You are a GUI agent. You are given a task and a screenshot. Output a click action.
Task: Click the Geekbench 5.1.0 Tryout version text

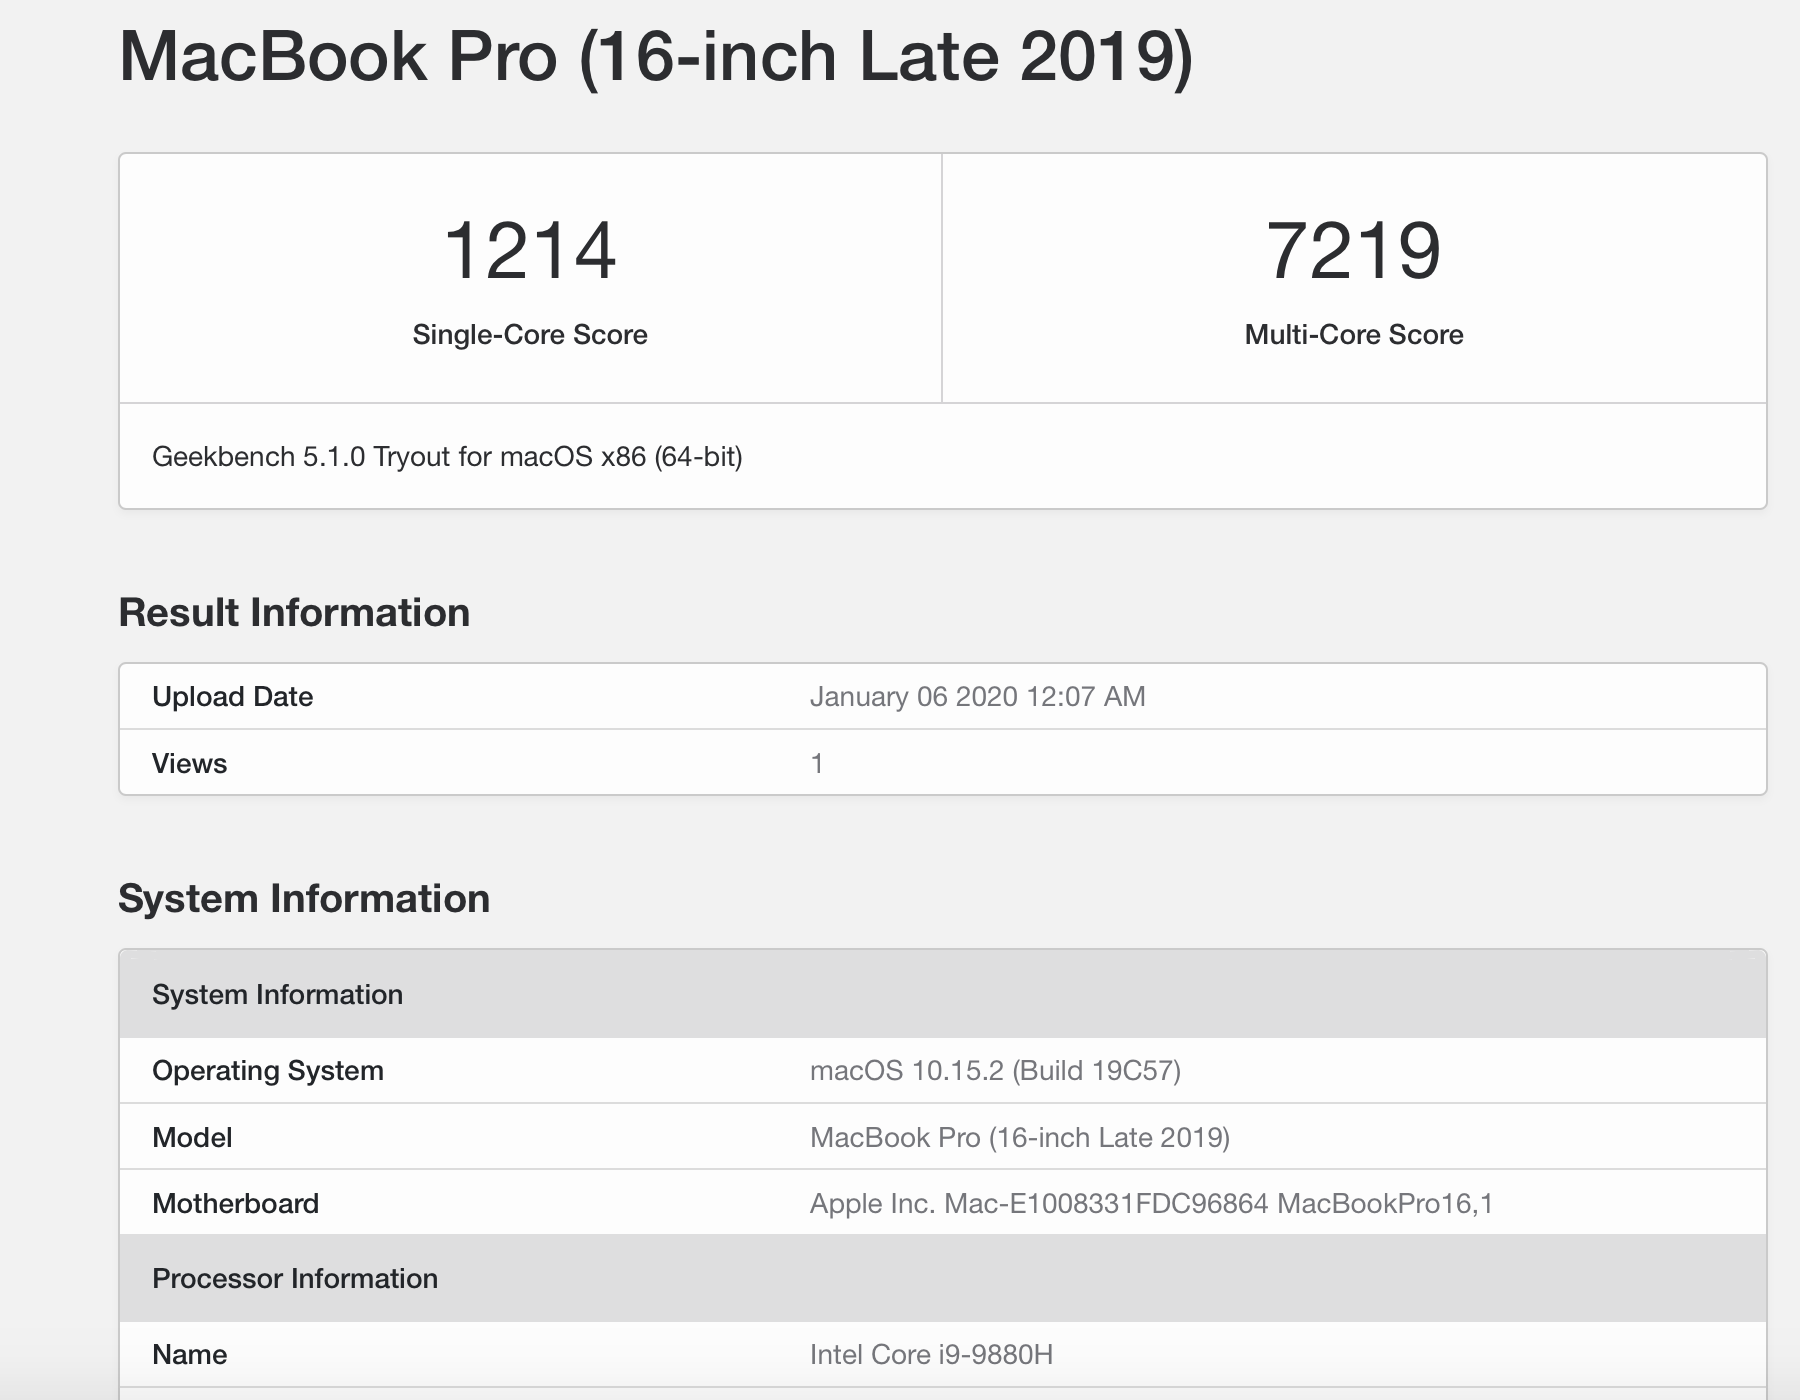(x=447, y=457)
